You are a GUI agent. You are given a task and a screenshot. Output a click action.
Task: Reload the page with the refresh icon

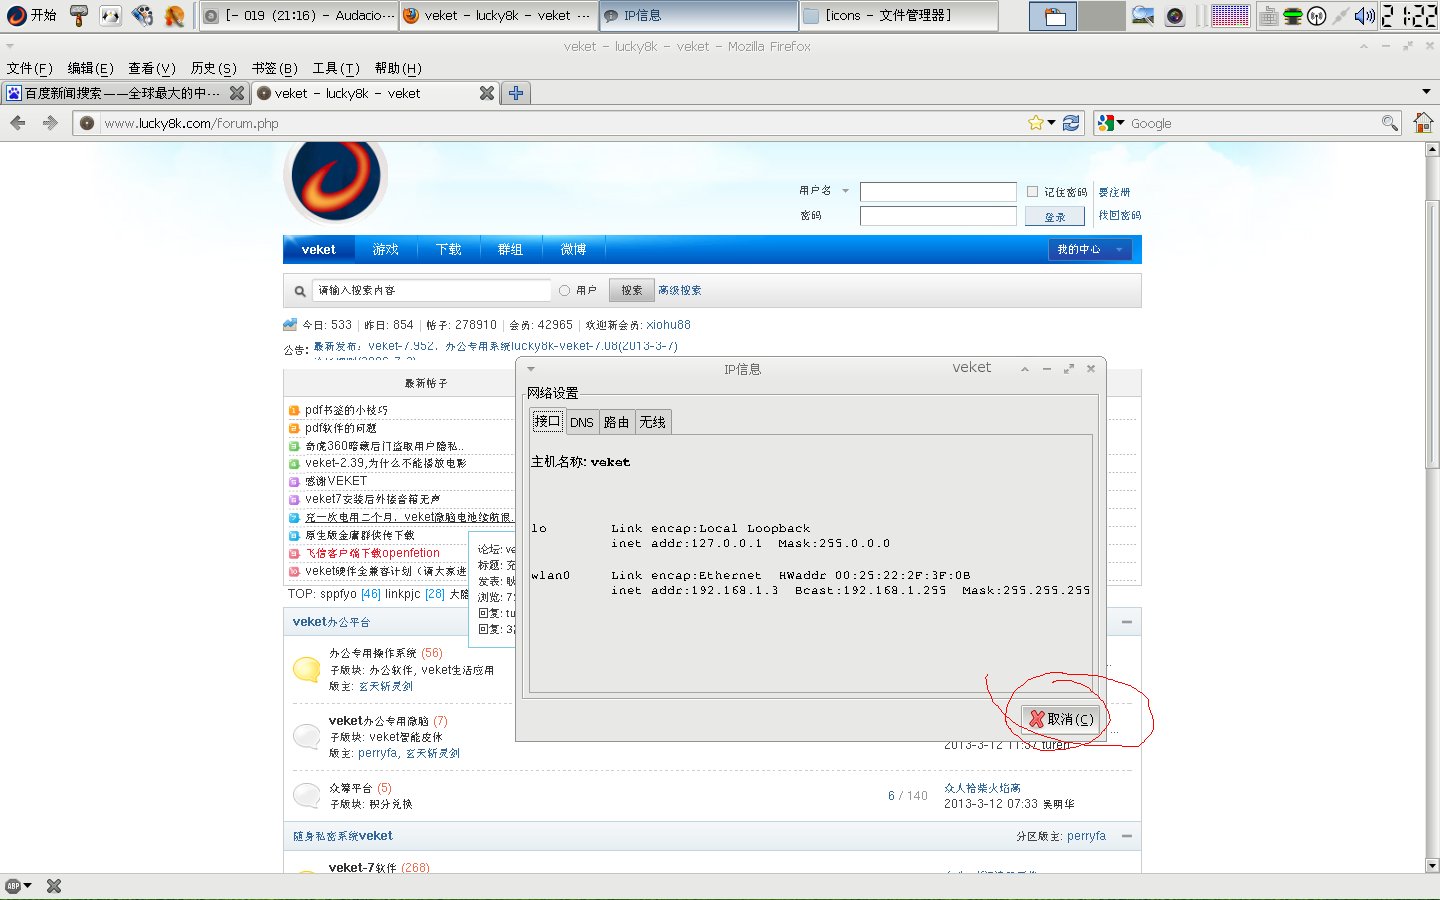click(1071, 123)
